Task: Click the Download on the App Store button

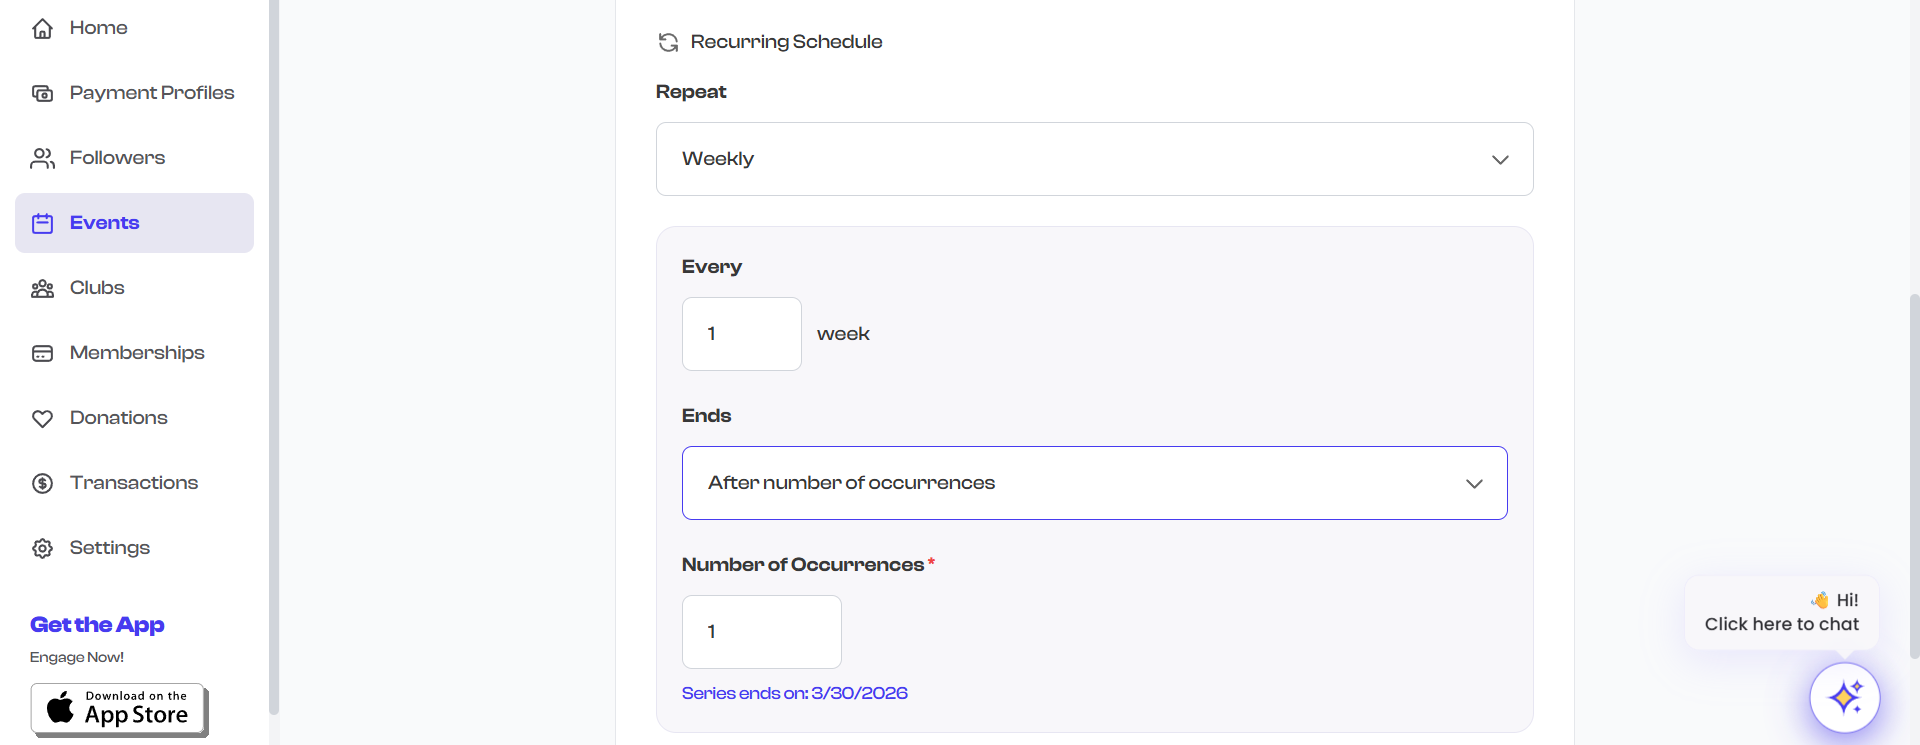Action: pos(119,710)
